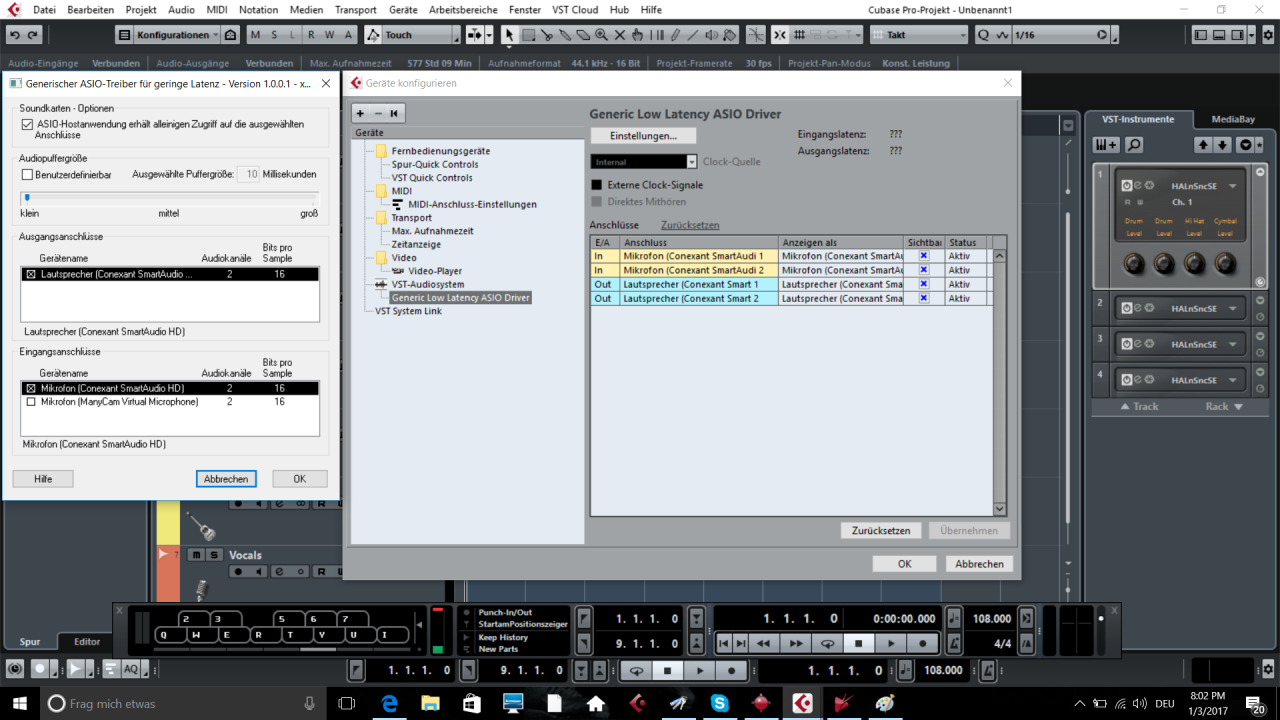Click the Redo arrow in Cubase toolbar
The width and height of the screenshot is (1280, 720).
point(33,35)
